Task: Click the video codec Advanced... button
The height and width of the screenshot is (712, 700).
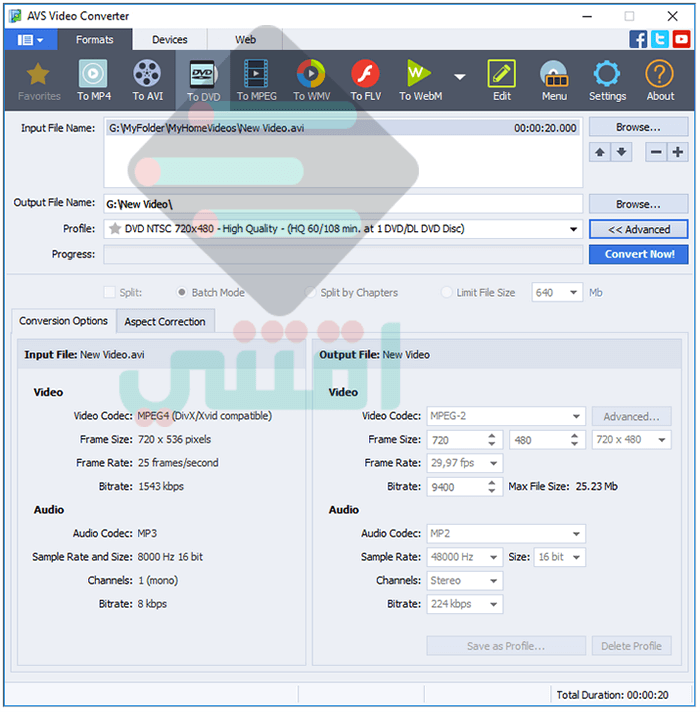Action: pos(631,417)
